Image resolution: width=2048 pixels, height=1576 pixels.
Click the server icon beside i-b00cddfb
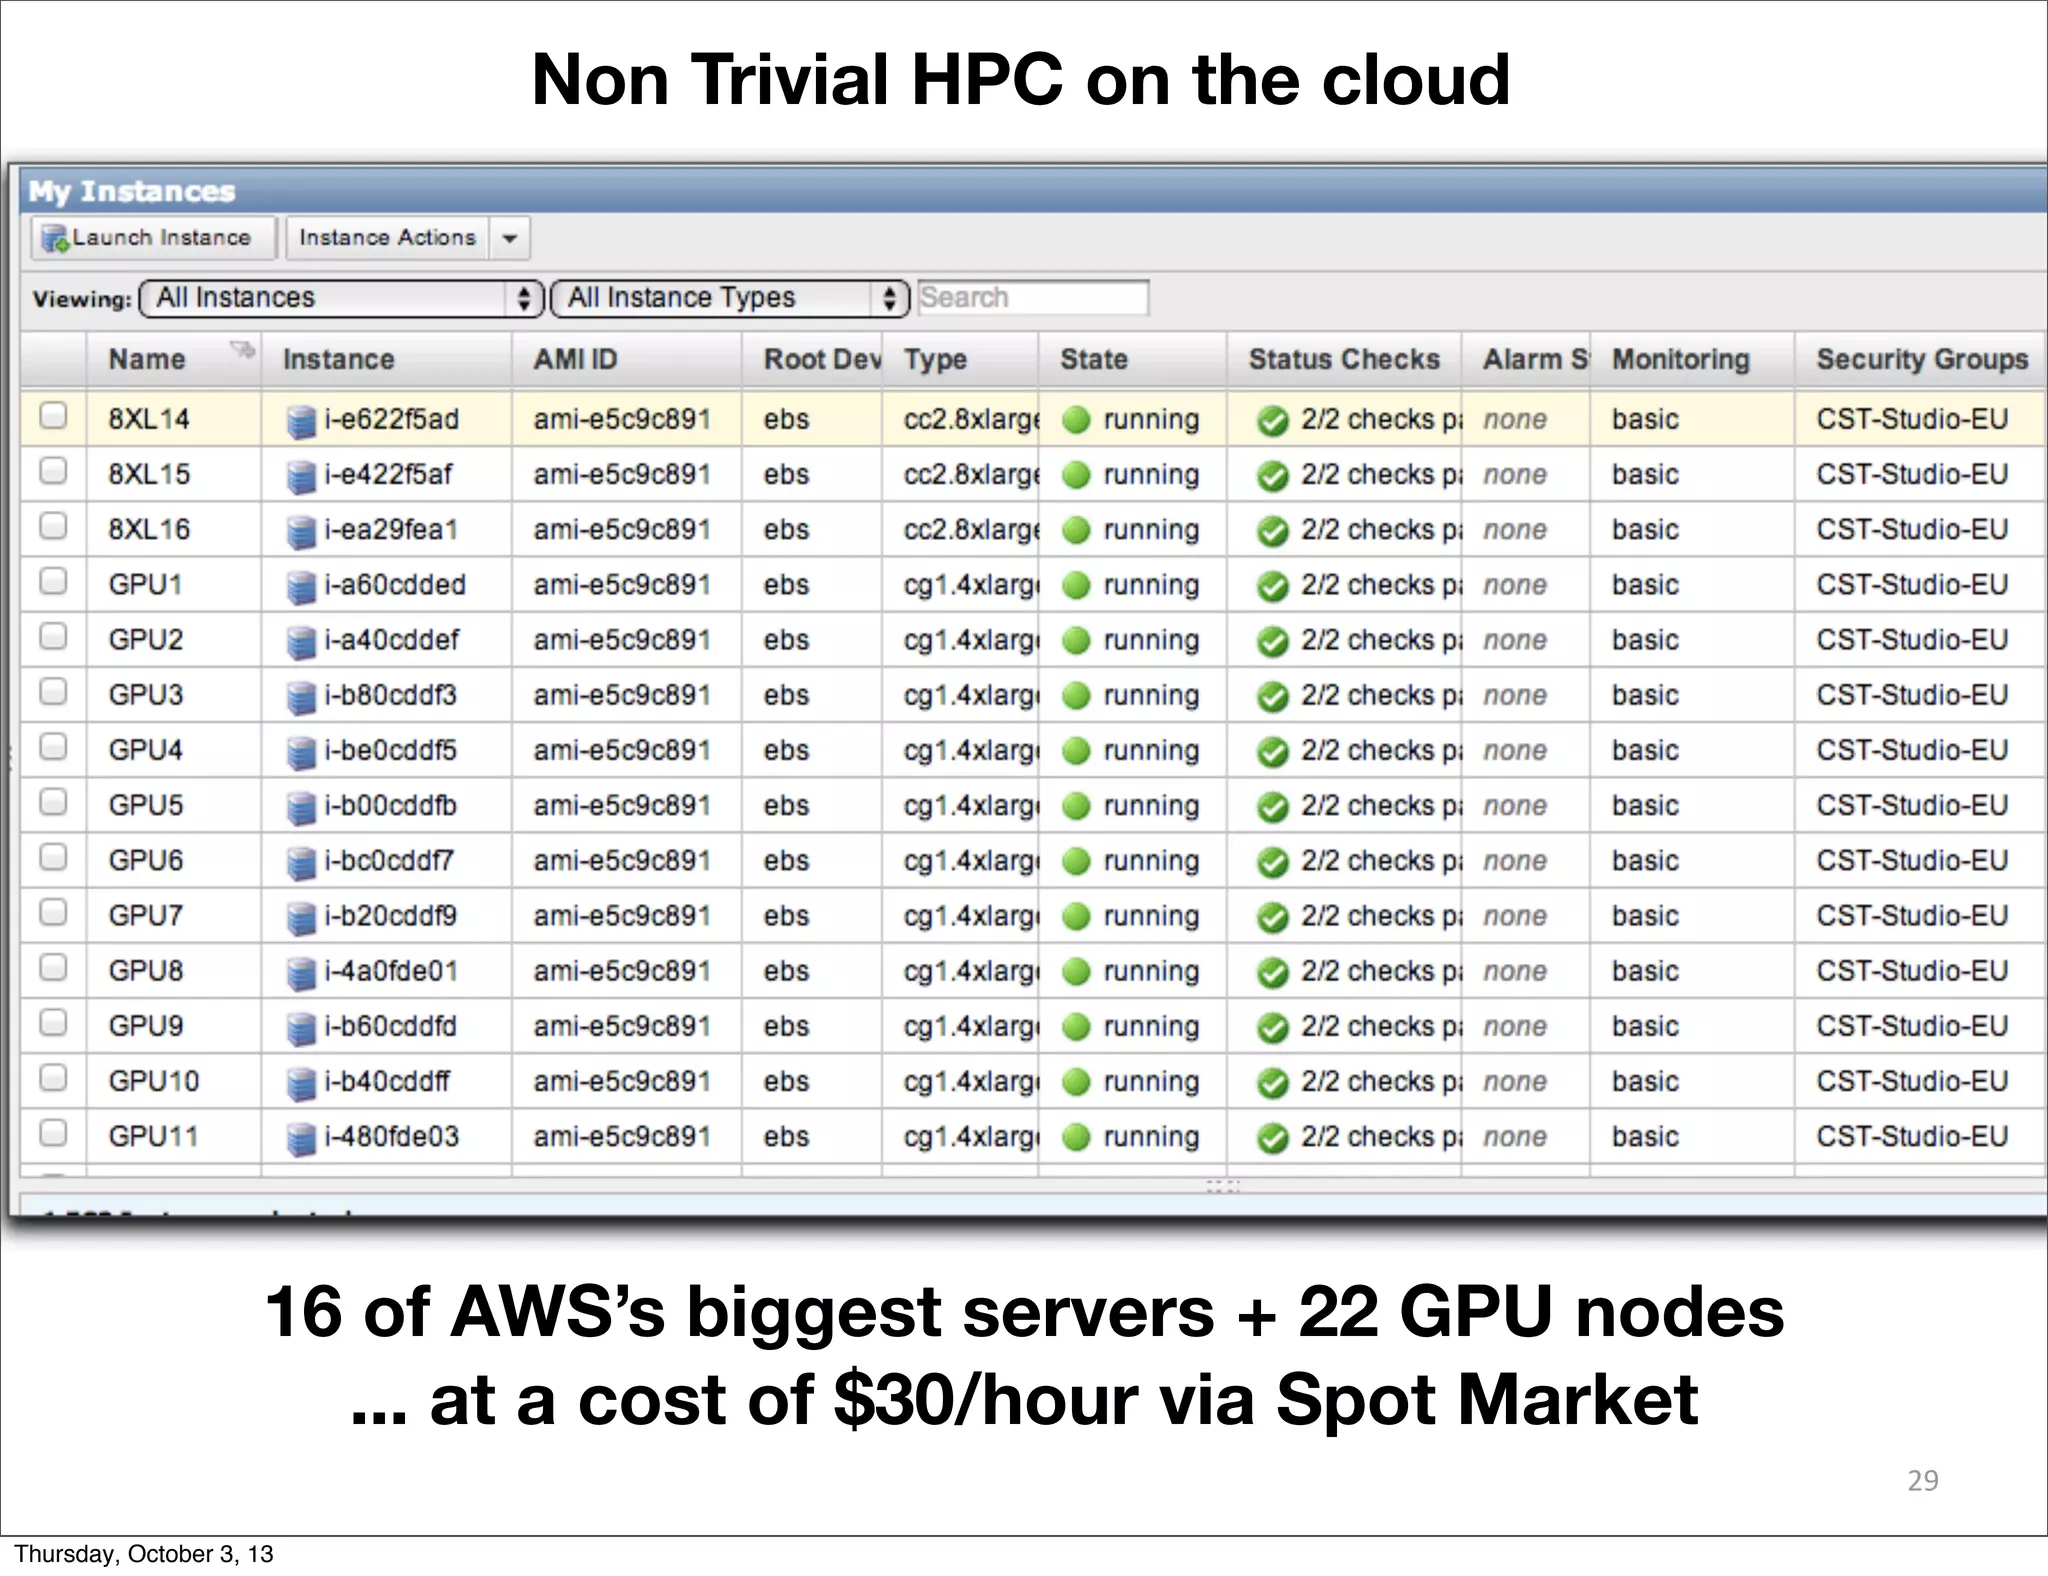[301, 808]
